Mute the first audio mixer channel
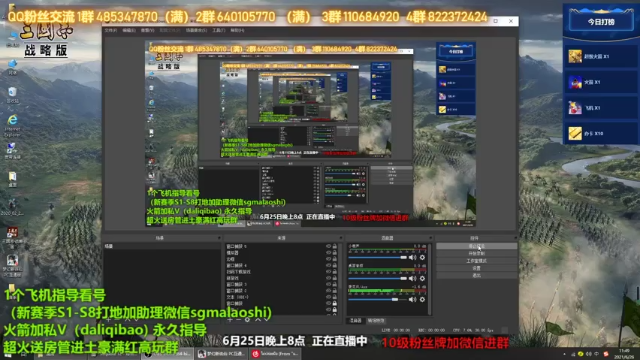The height and width of the screenshot is (360, 640). point(413,258)
